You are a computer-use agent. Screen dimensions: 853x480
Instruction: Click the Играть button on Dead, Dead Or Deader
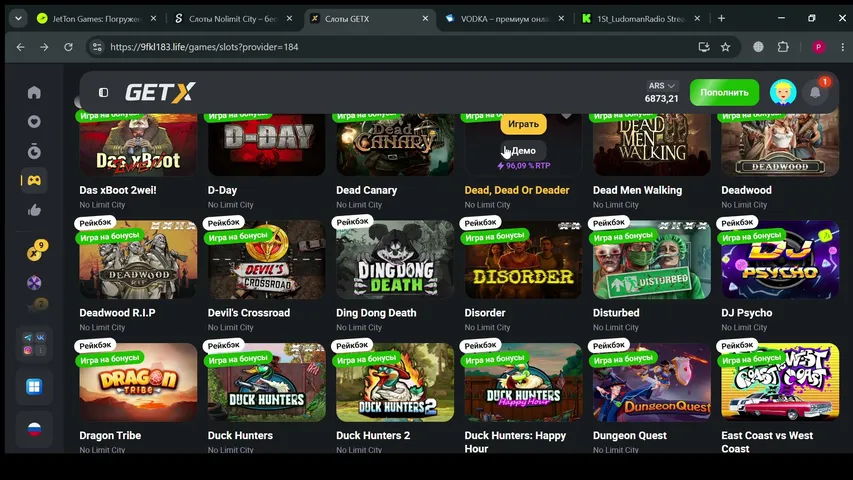coord(523,124)
